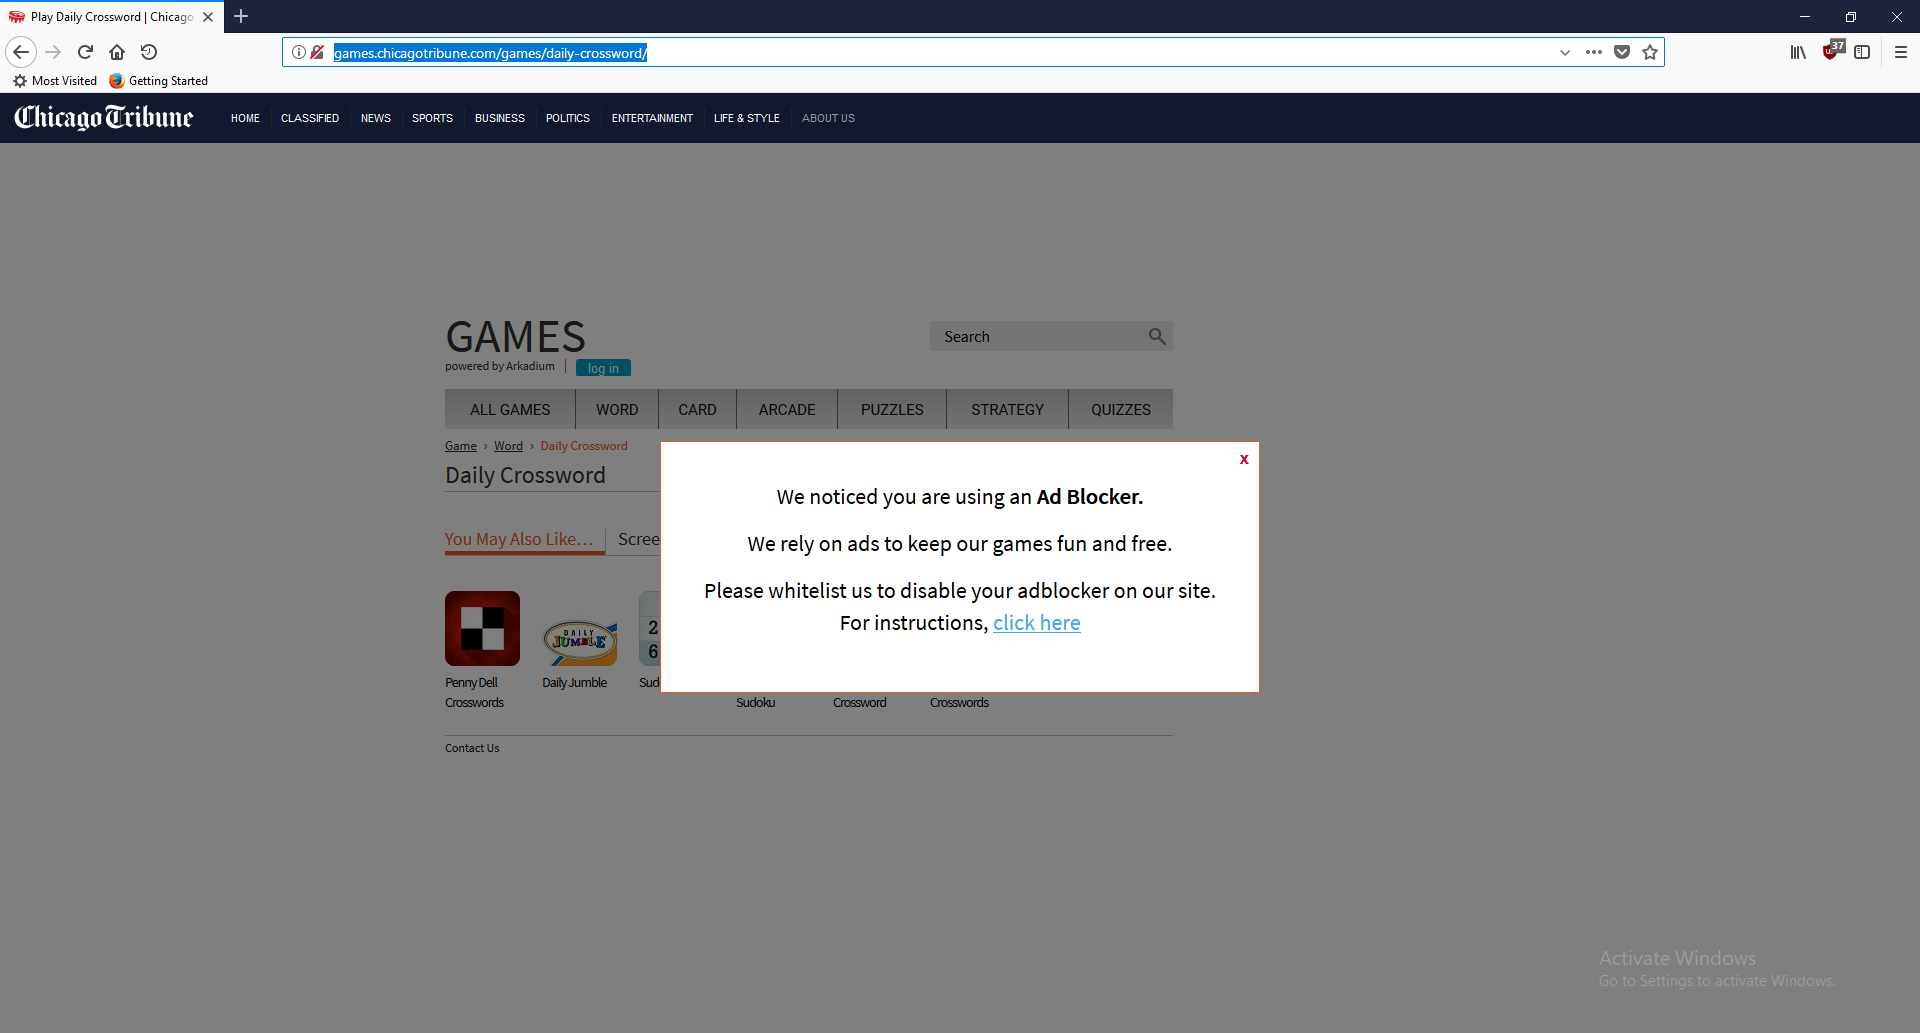
Task: Open POLITICS section
Action: point(568,118)
